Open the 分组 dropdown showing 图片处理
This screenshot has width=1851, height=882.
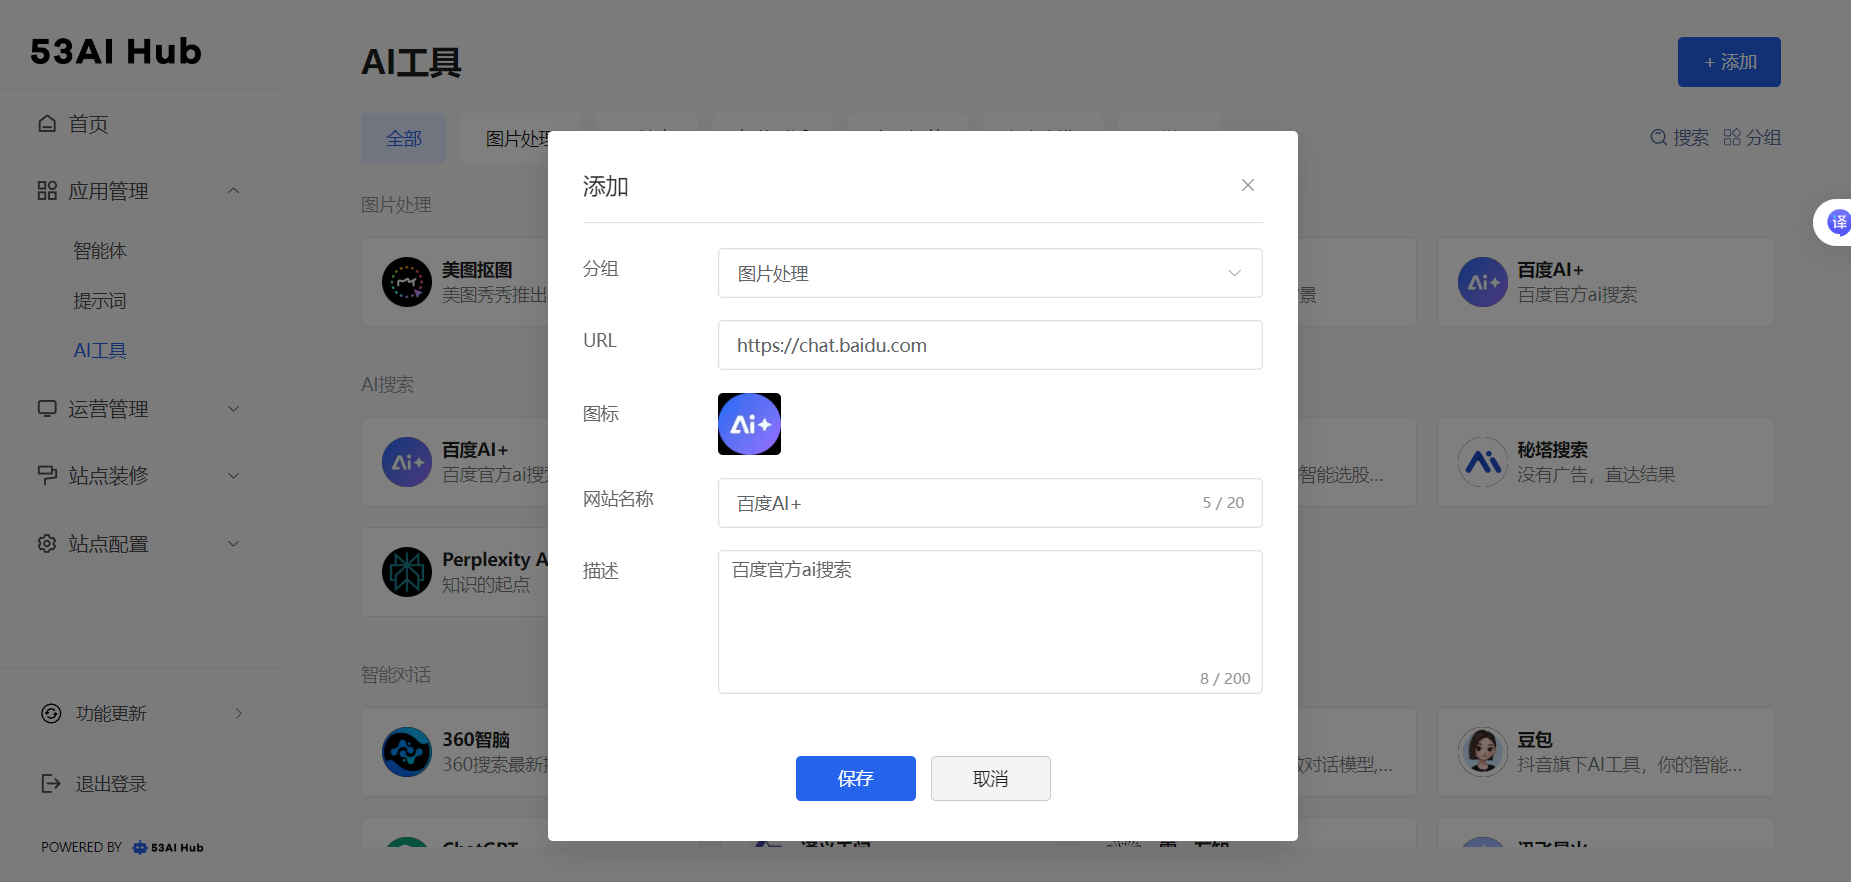989,273
